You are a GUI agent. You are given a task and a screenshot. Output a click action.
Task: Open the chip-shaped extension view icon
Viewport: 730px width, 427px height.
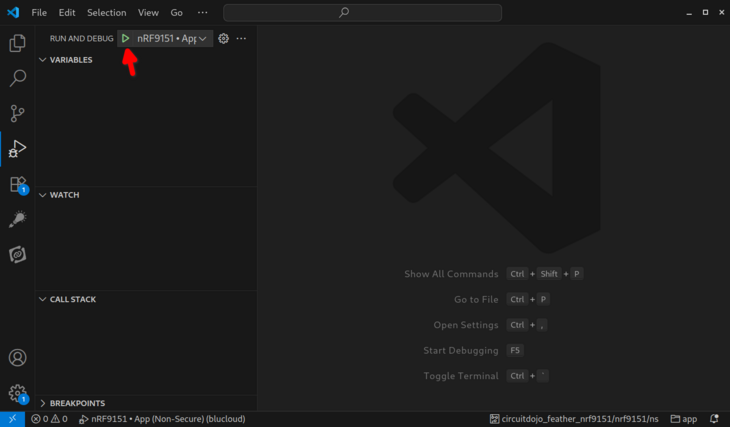pyautogui.click(x=17, y=255)
